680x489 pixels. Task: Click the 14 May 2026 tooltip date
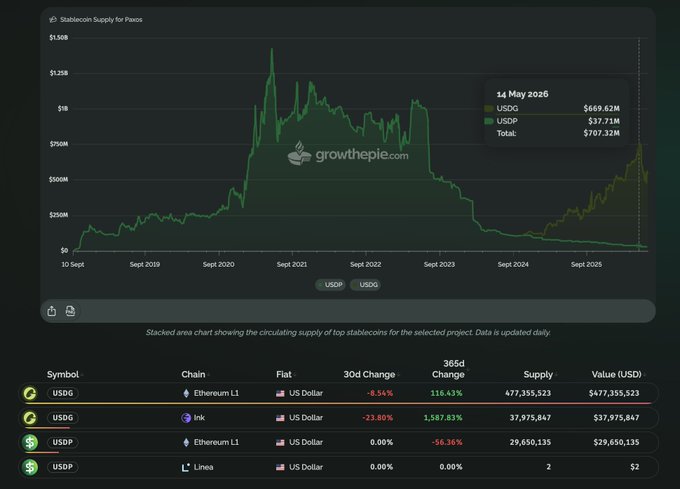tap(522, 94)
